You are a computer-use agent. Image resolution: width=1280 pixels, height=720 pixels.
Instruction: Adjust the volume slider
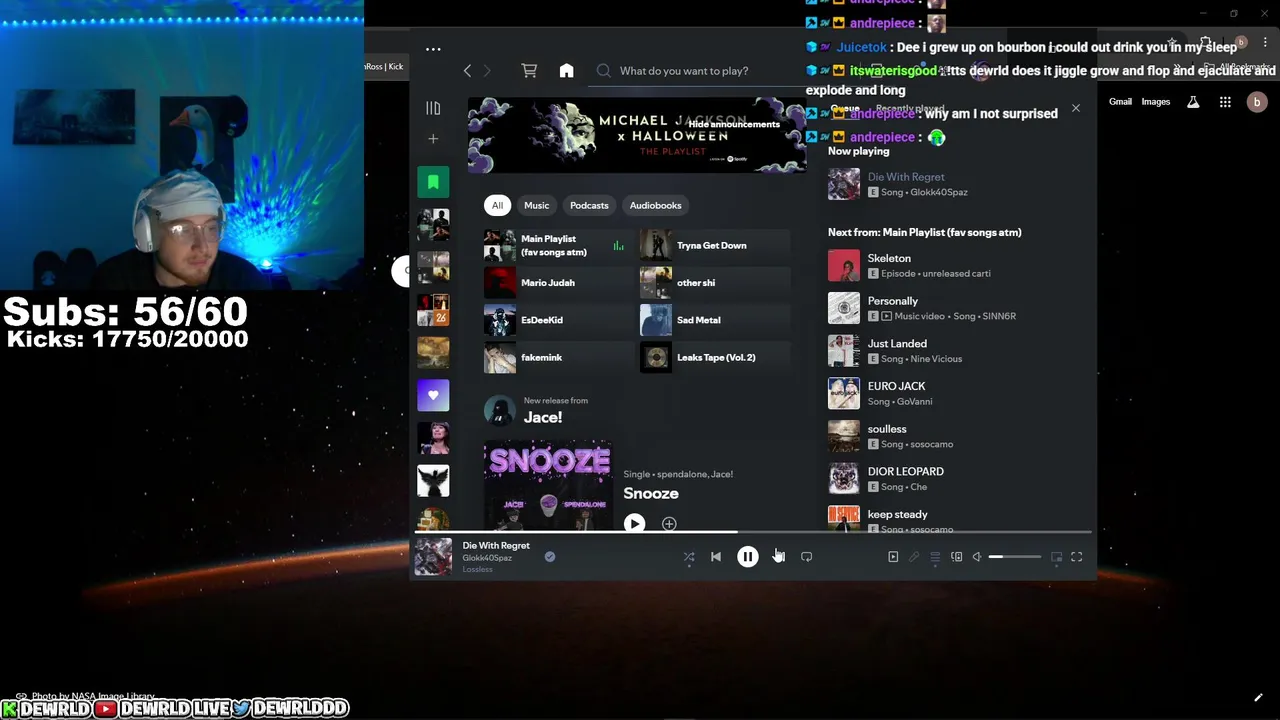coord(1015,557)
